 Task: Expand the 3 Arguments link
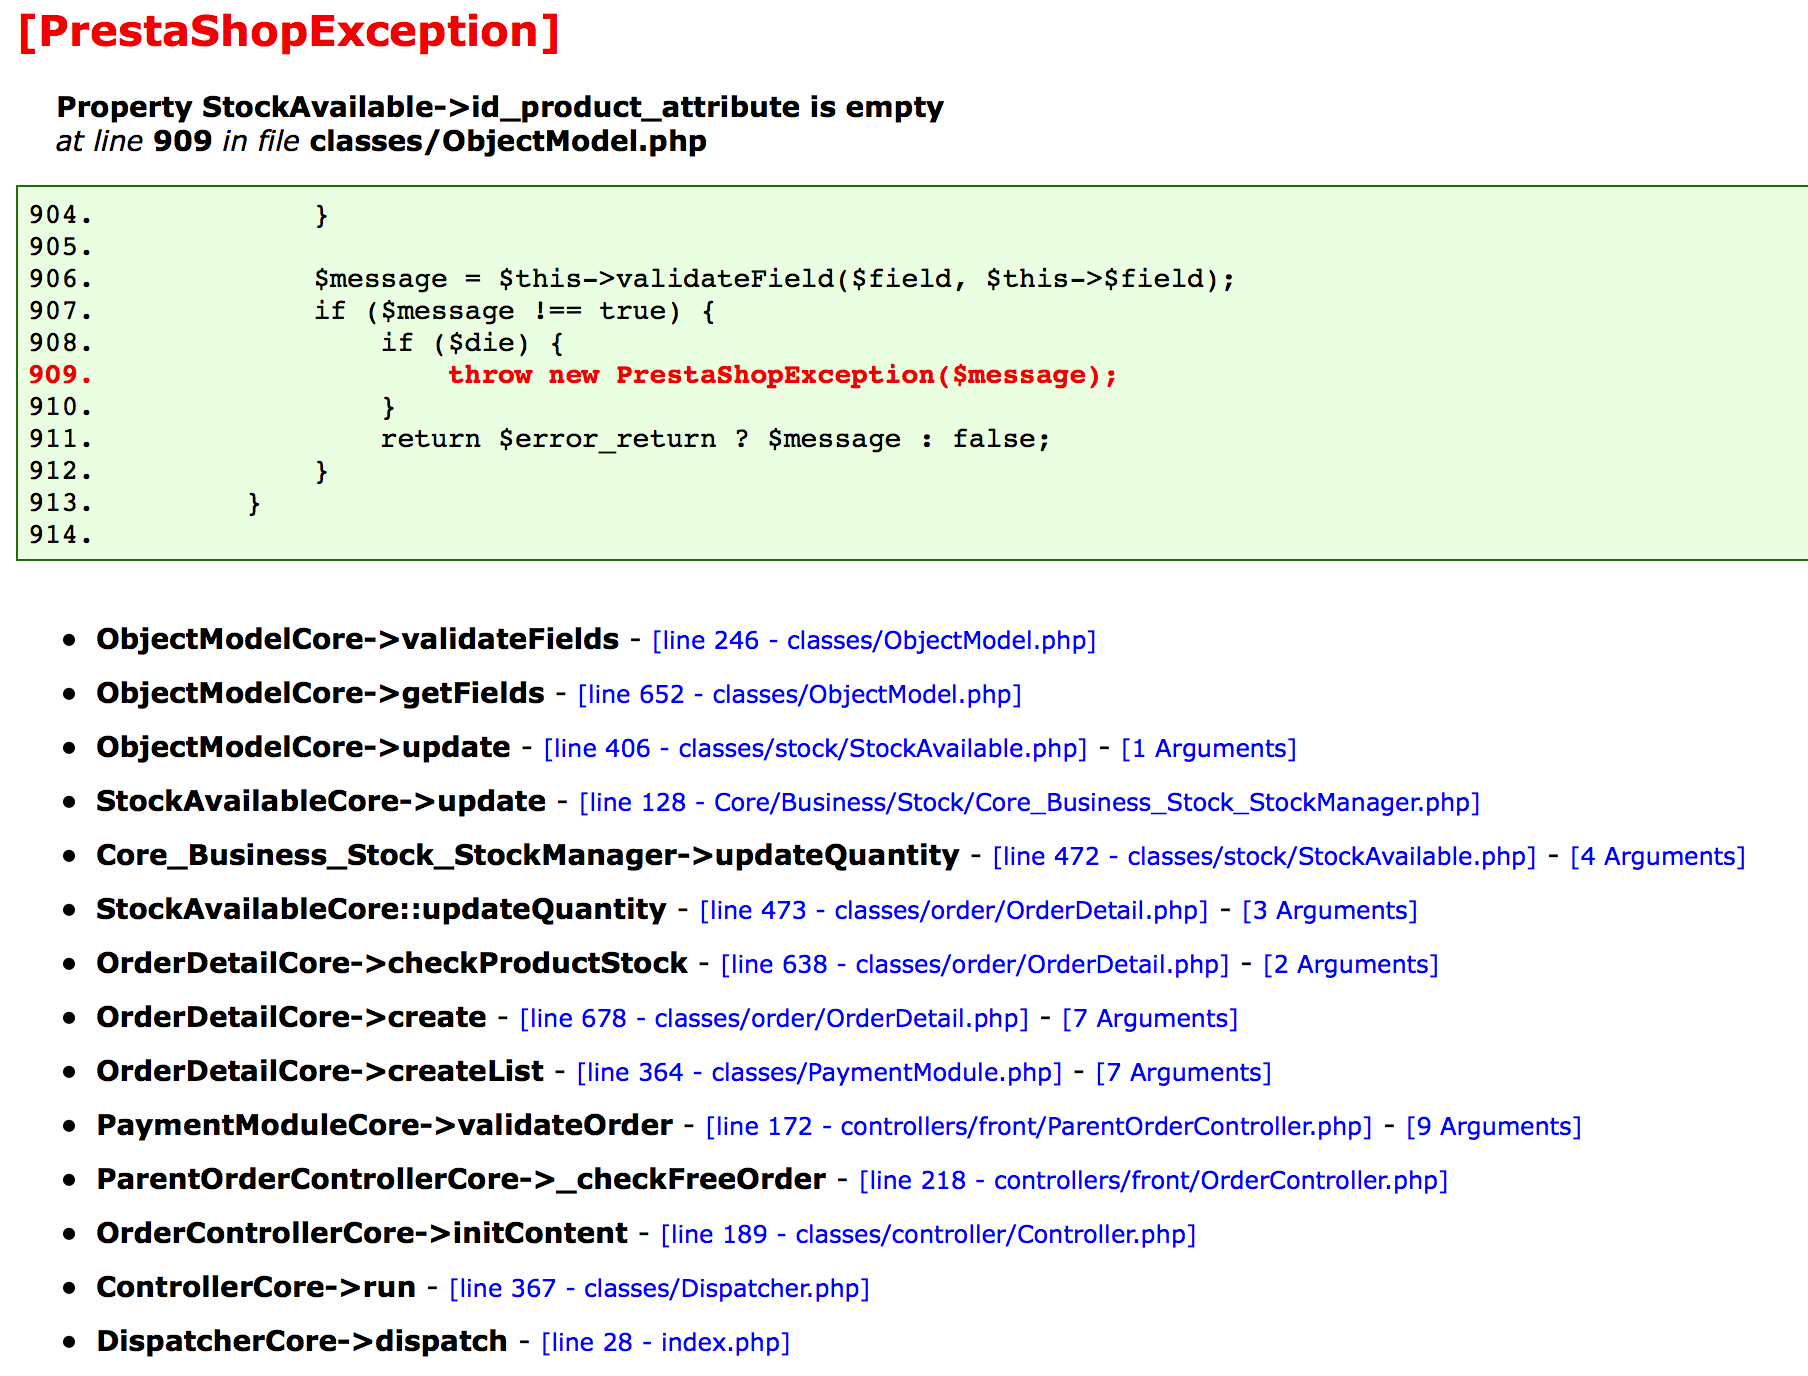pos(1330,911)
